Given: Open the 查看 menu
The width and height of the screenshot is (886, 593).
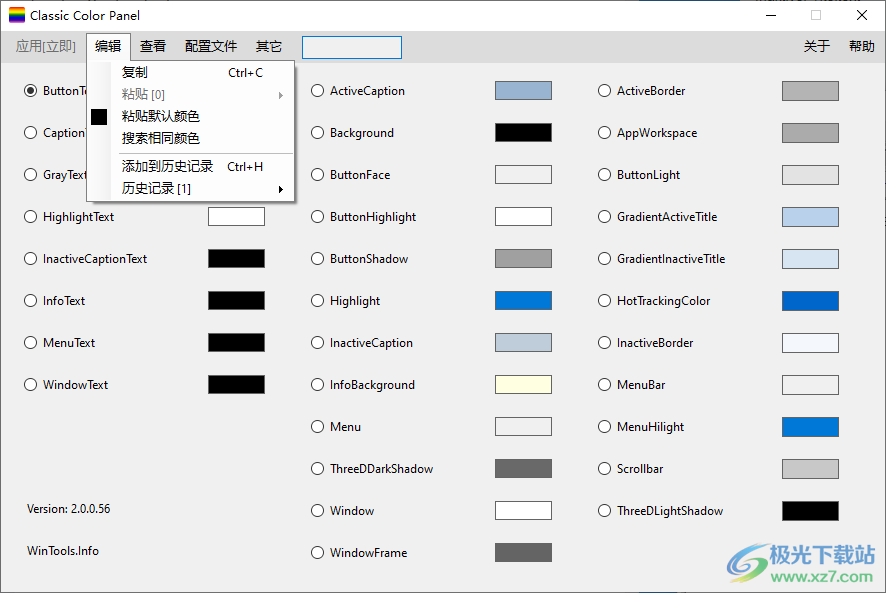Looking at the screenshot, I should tap(153, 46).
